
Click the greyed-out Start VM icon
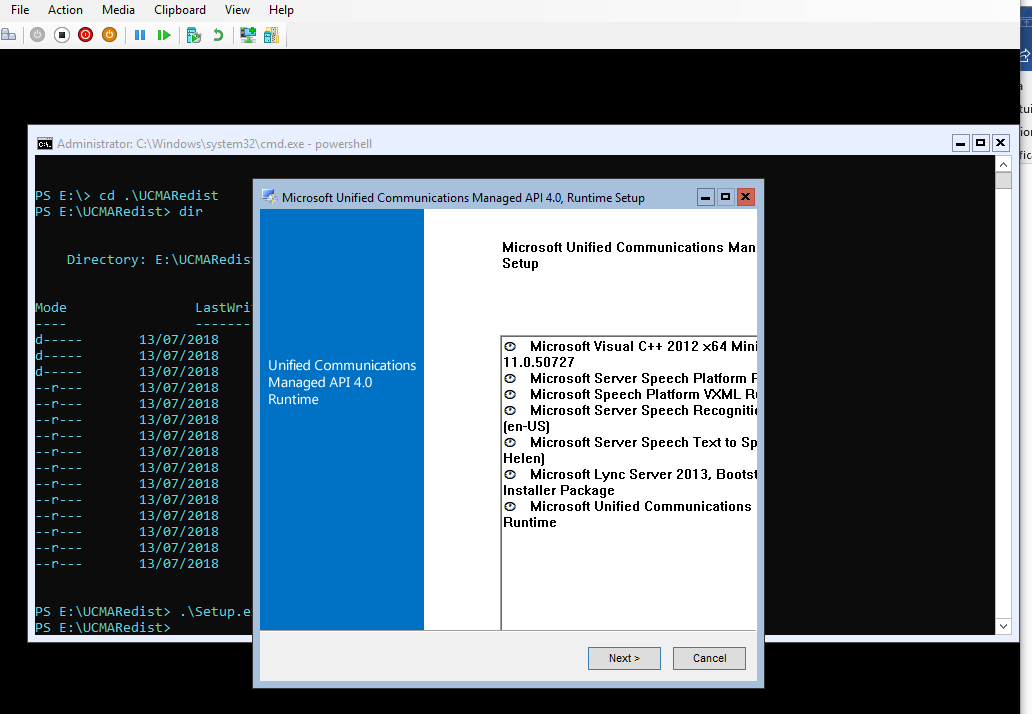click(x=38, y=35)
